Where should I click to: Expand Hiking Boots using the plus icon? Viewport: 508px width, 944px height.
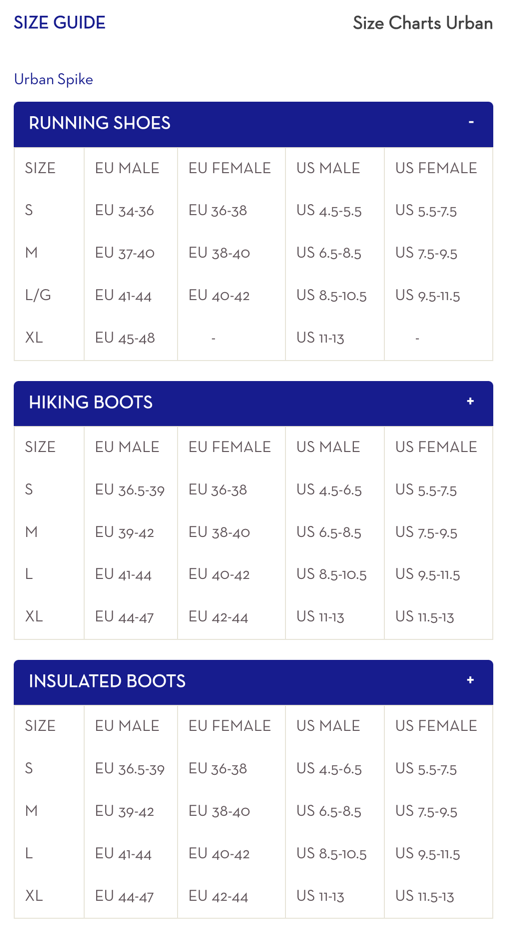click(x=470, y=401)
